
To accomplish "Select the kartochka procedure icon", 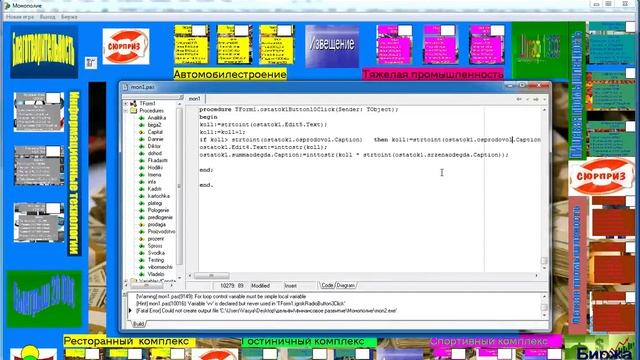I will coord(142,196).
